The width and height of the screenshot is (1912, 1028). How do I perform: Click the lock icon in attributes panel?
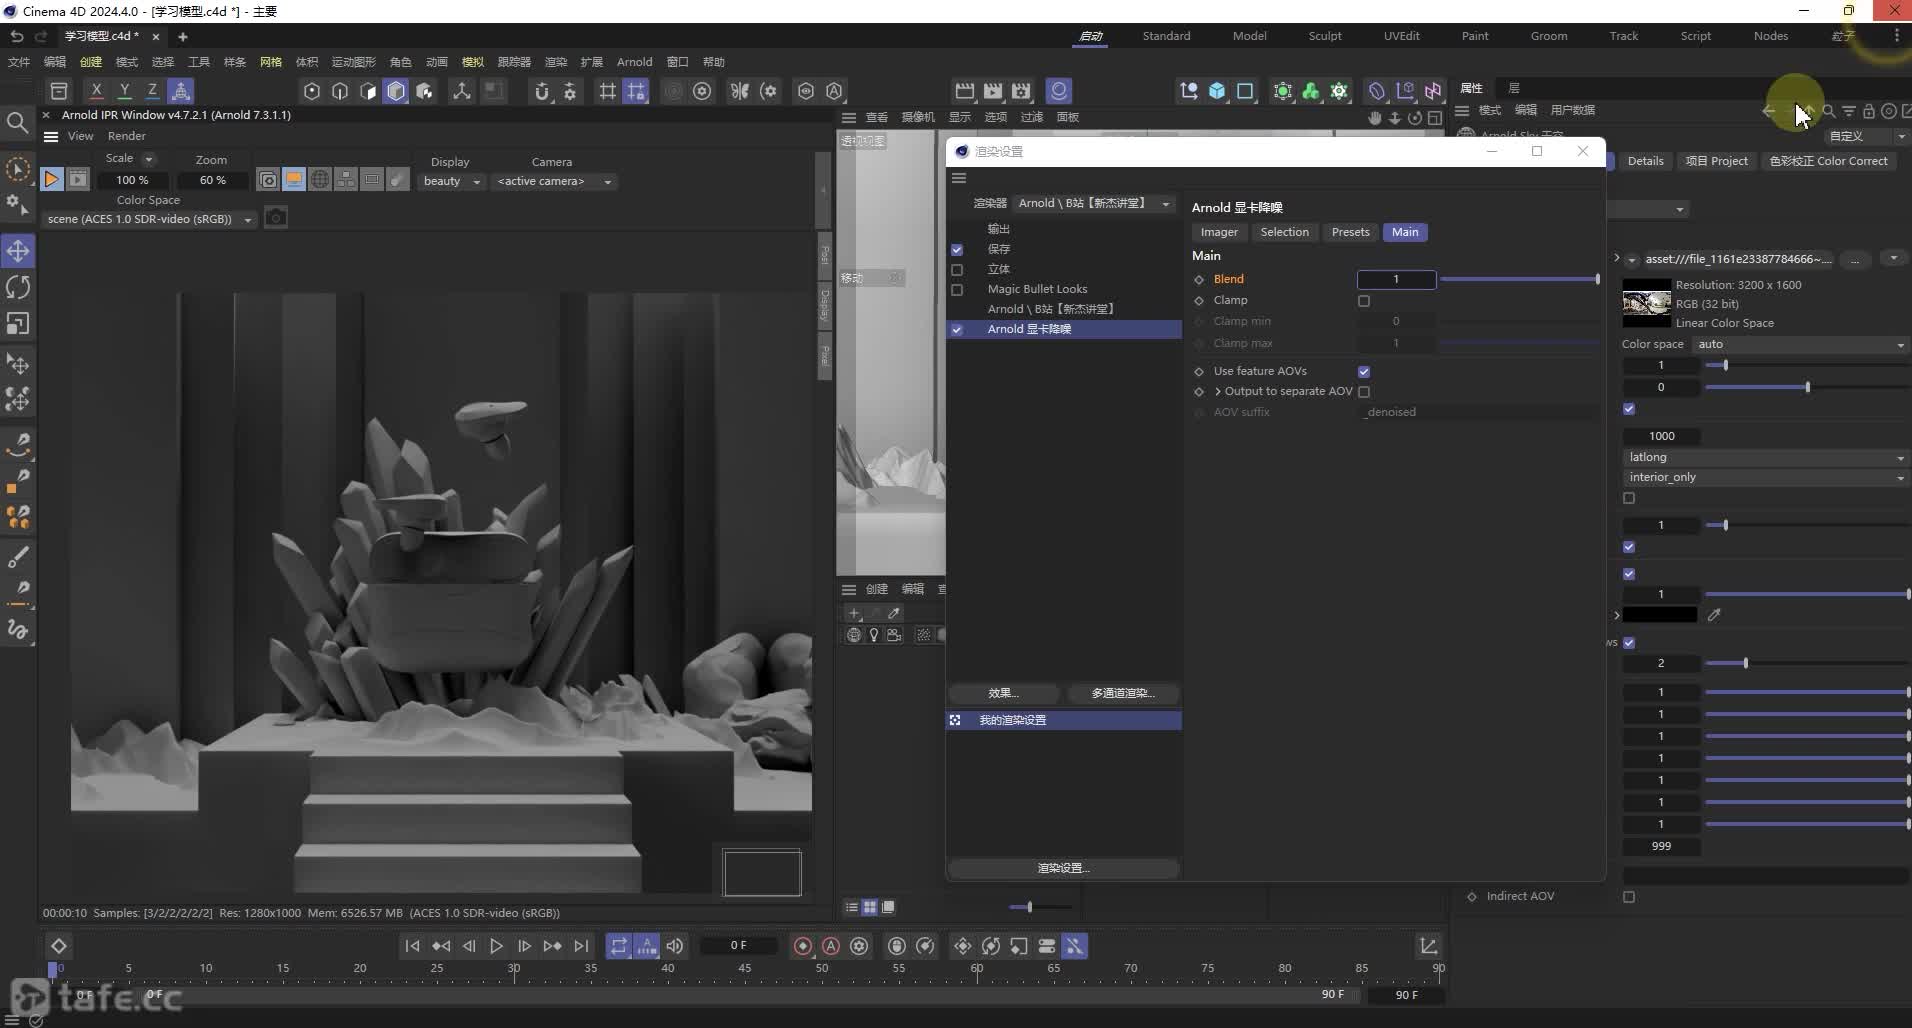1868,111
